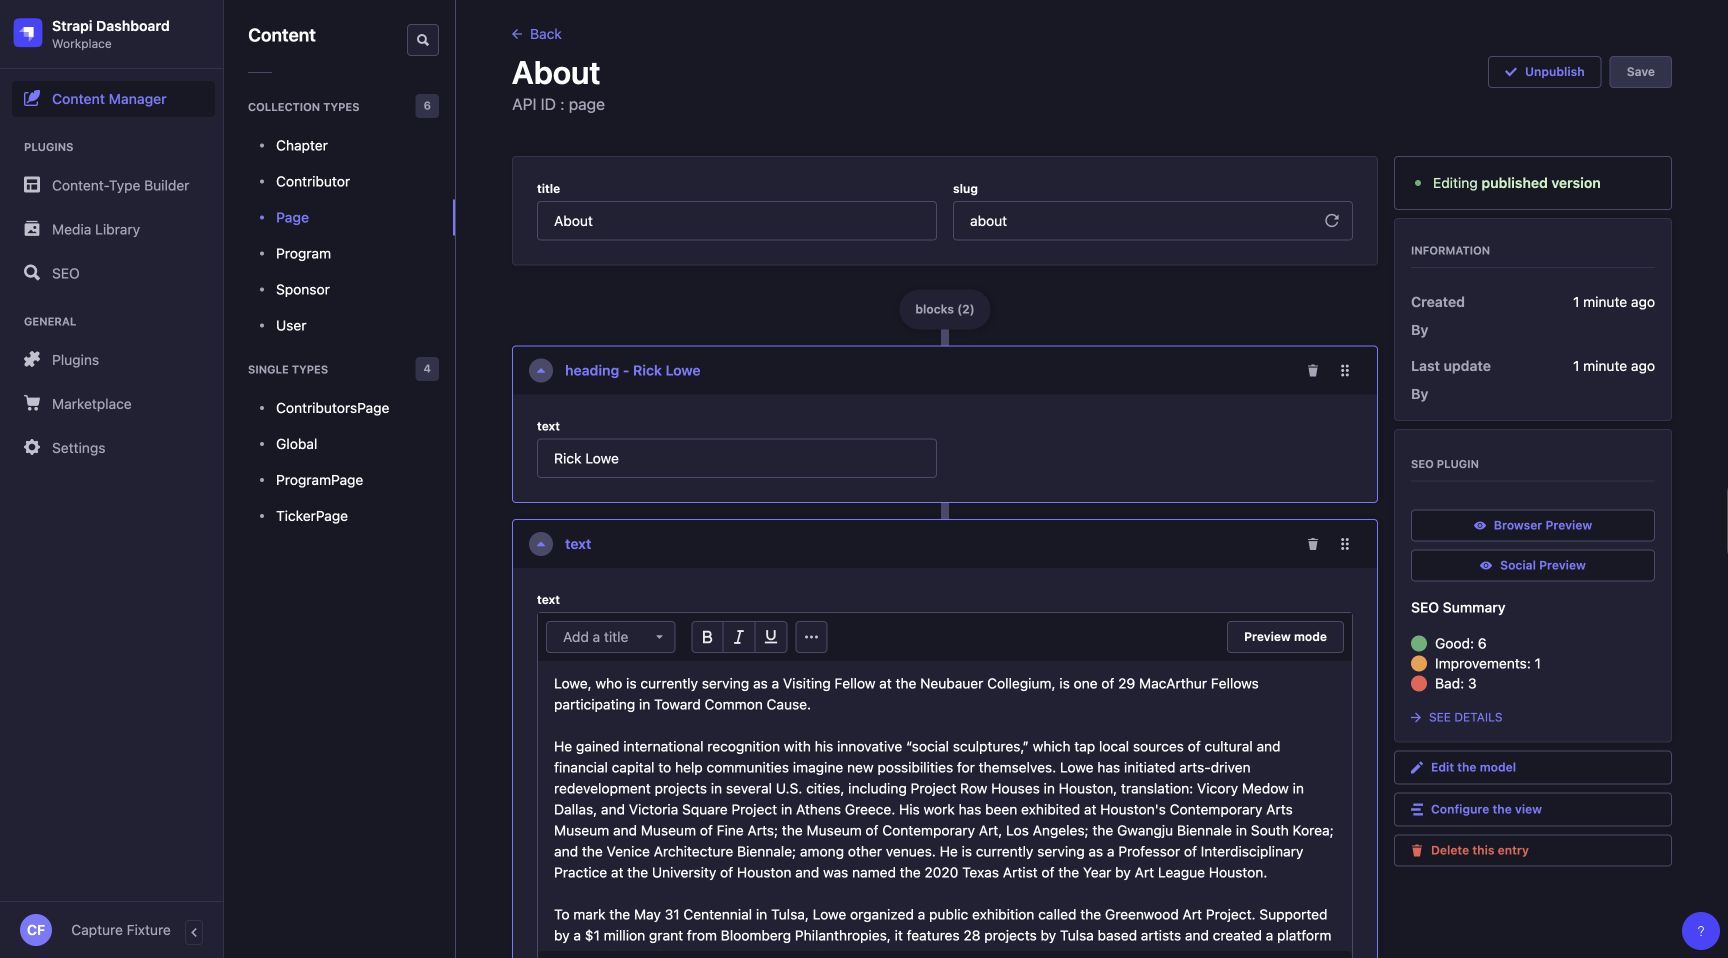Click the 'Improvements: 1' summary text
This screenshot has width=1728, height=958.
tap(1487, 663)
